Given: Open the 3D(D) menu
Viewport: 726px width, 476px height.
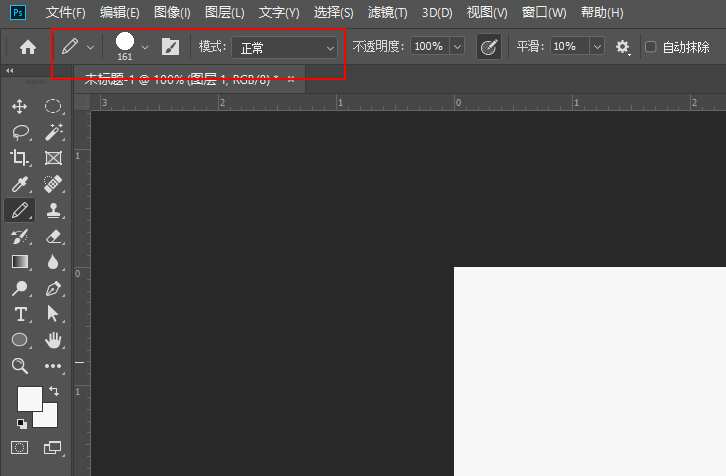Looking at the screenshot, I should point(437,13).
